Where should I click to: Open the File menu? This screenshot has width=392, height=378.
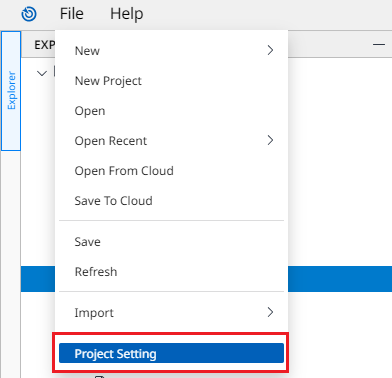[72, 14]
